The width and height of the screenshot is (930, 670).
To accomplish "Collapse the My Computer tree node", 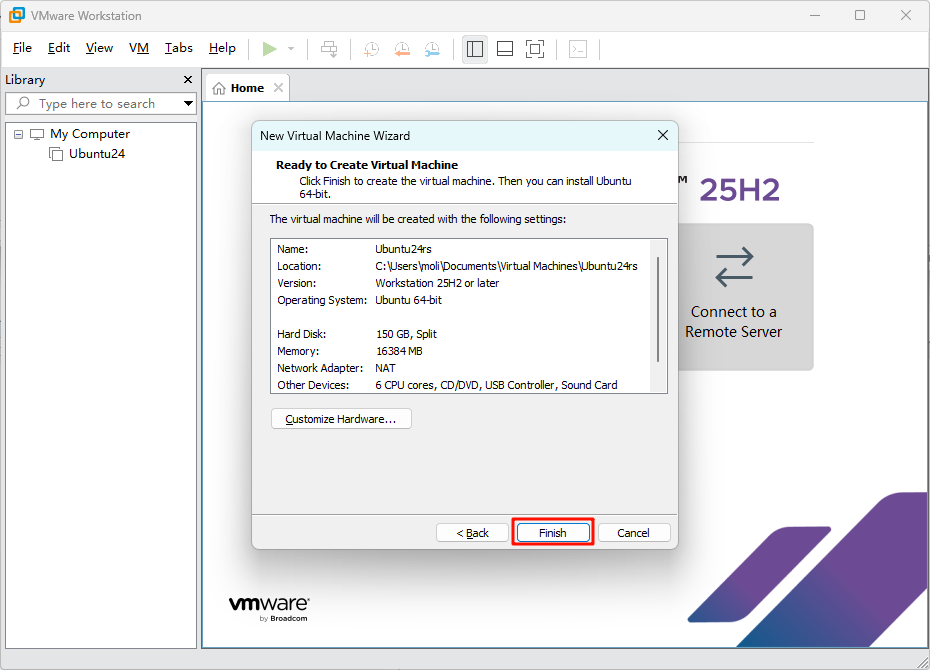I will (x=19, y=135).
